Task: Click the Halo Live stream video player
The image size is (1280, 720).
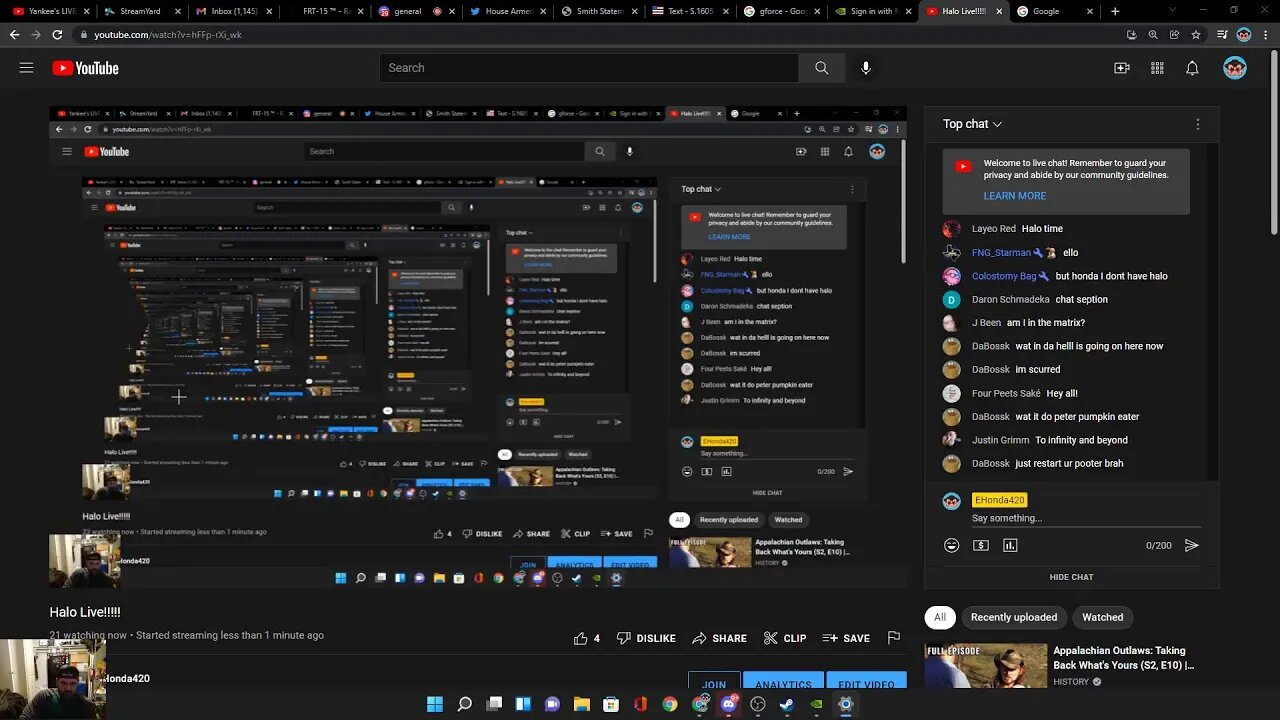Action: click(478, 347)
